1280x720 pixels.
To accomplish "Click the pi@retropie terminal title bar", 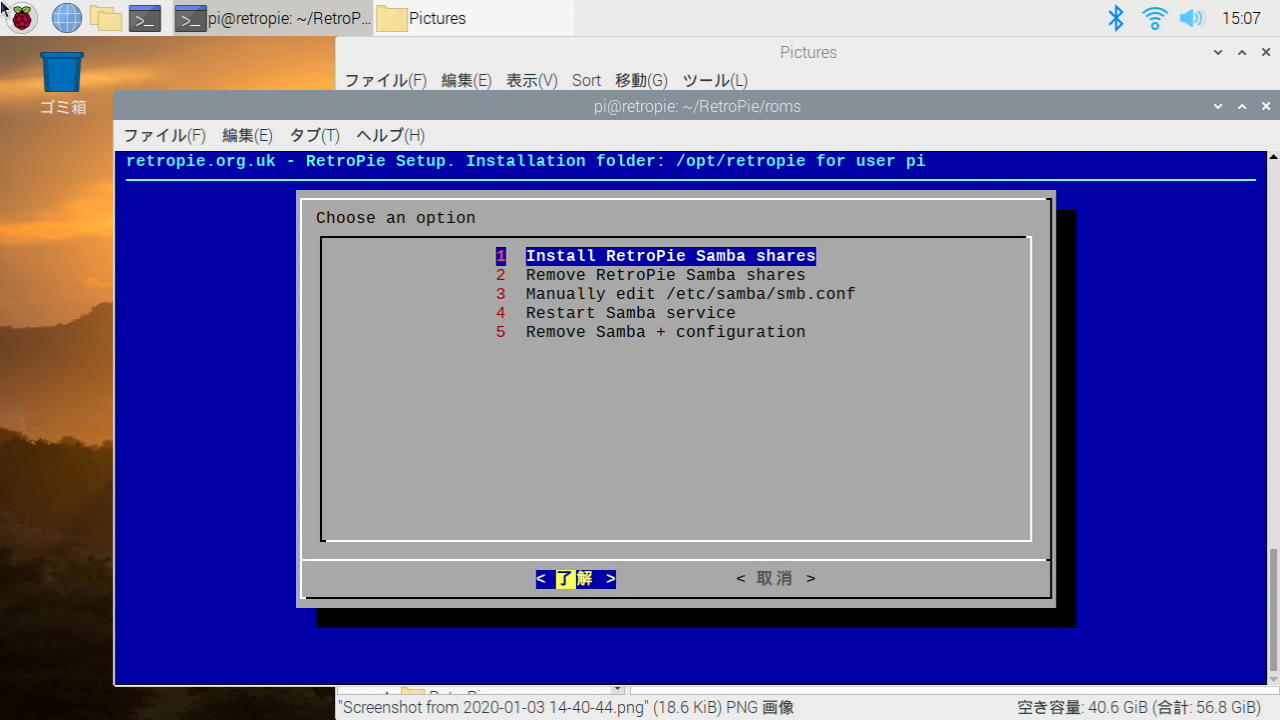I will click(696, 106).
